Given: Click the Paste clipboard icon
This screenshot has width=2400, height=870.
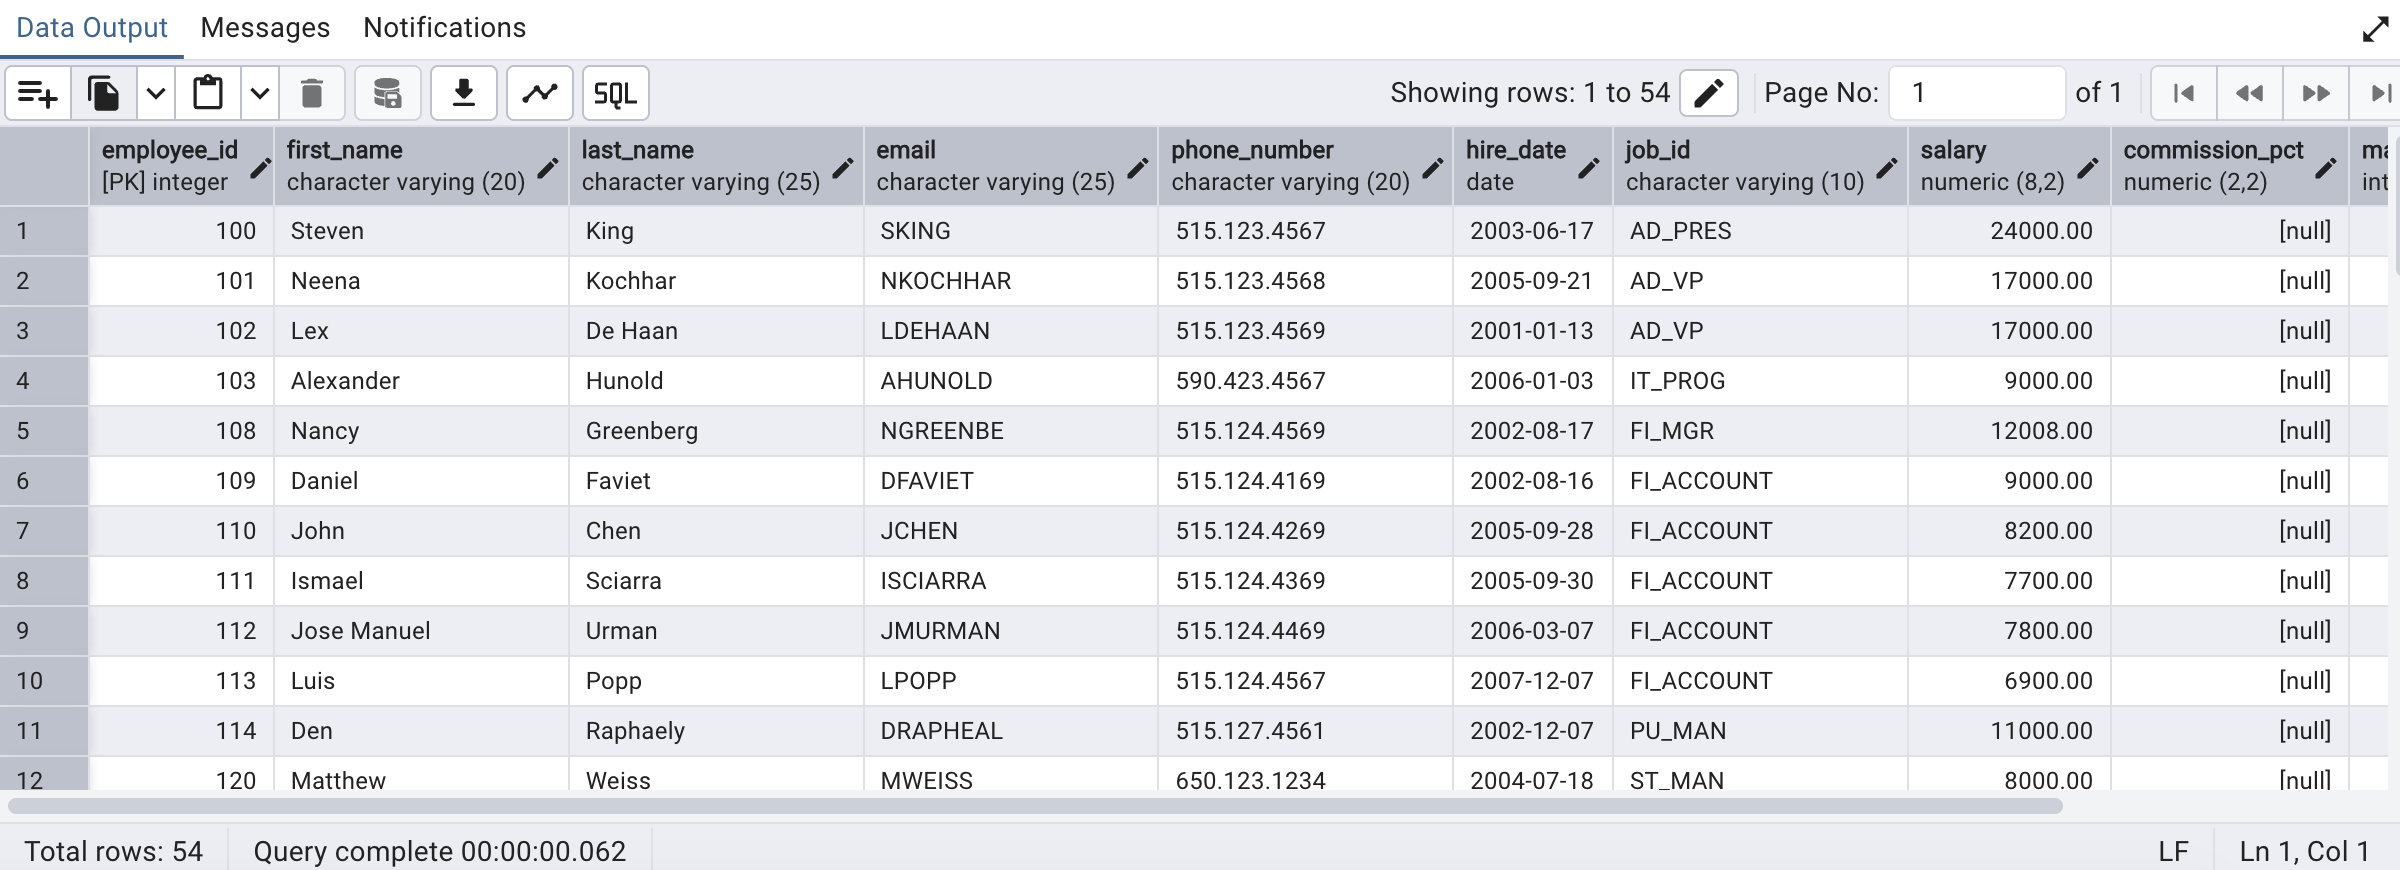Looking at the screenshot, I should 208,94.
